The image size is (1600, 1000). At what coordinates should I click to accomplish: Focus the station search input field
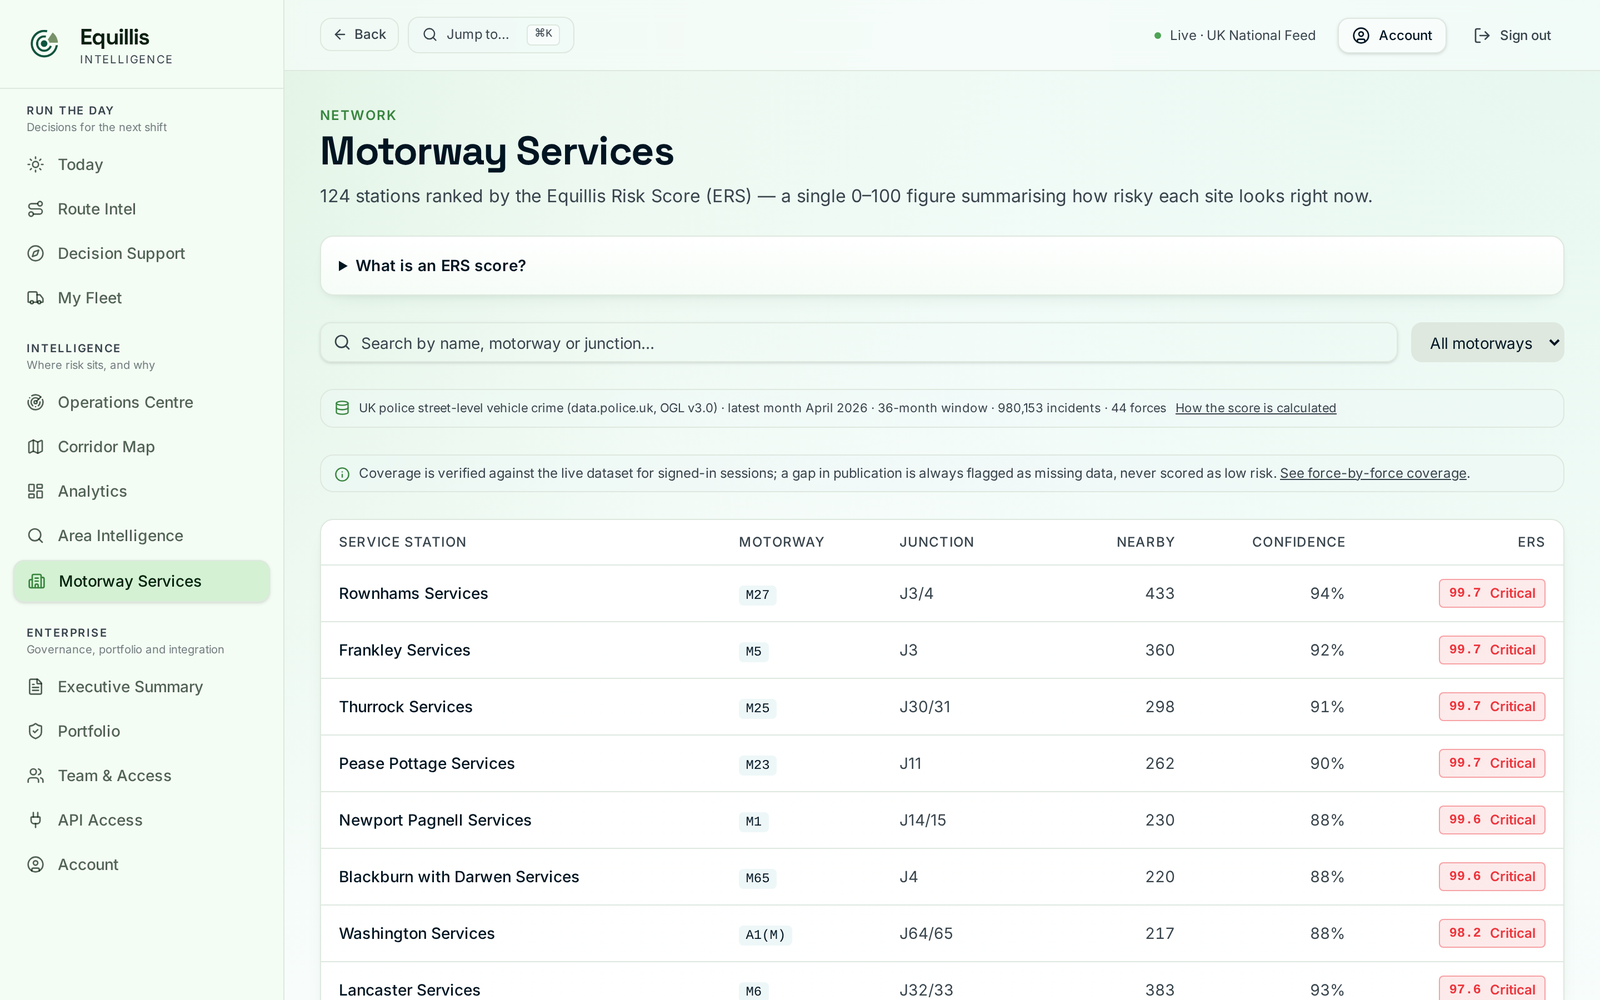click(859, 343)
